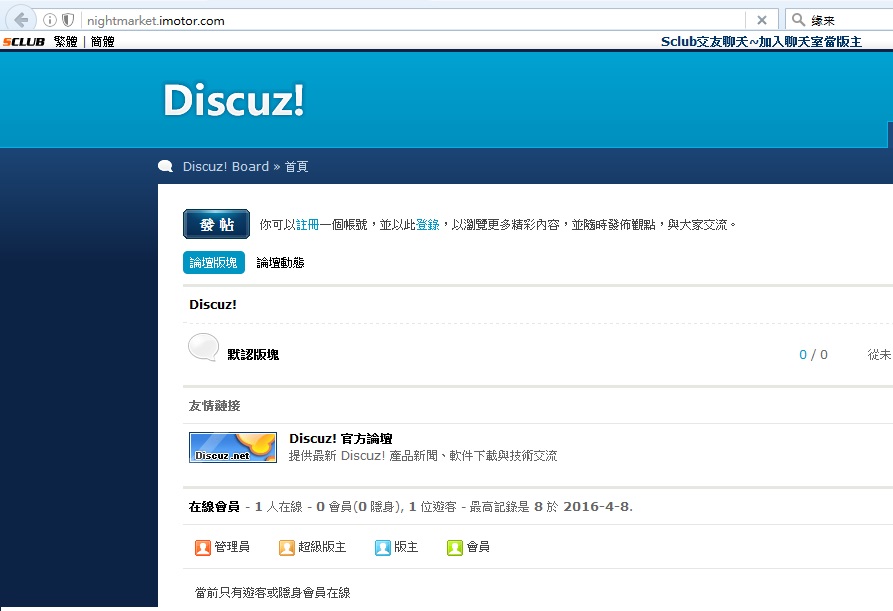Click the search magnifier icon
This screenshot has width=893, height=611.
[x=798, y=20]
